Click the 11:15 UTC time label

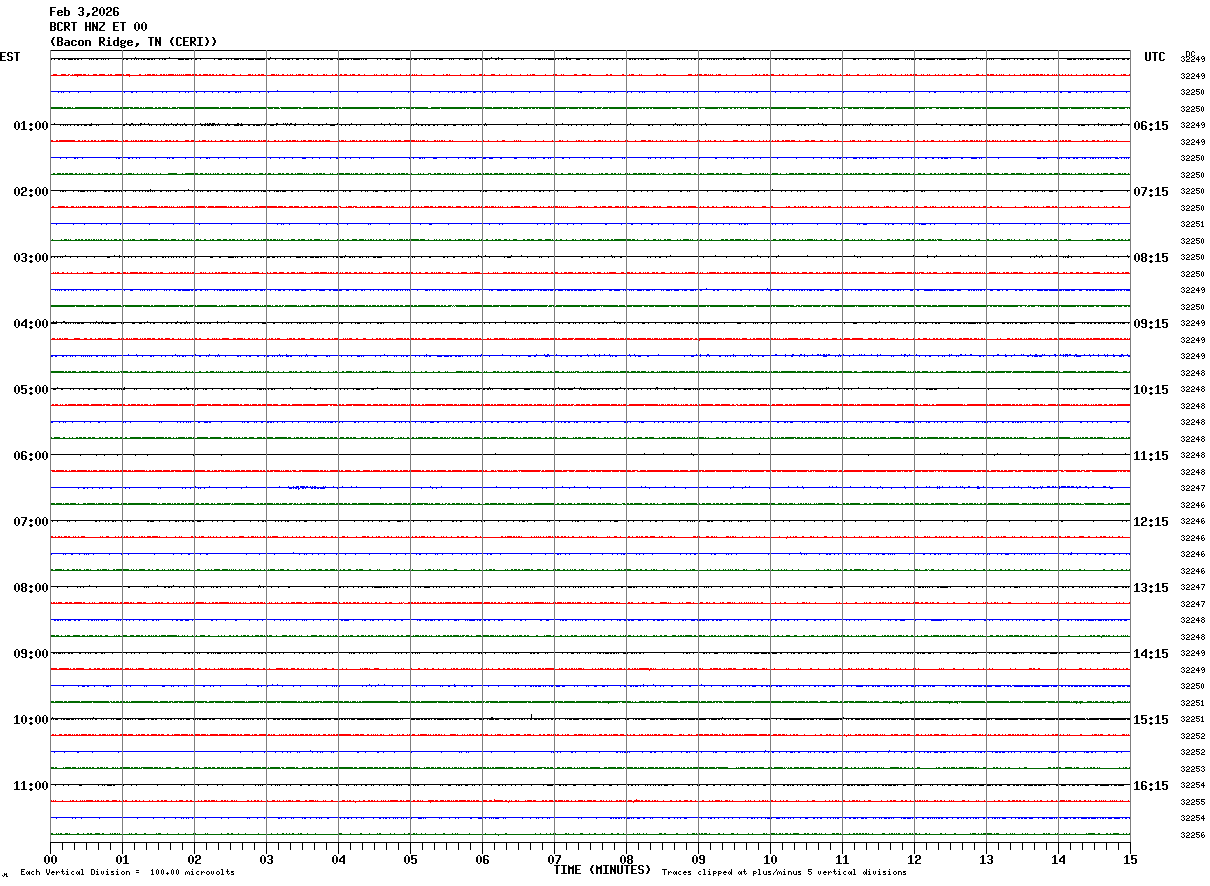click(1151, 456)
